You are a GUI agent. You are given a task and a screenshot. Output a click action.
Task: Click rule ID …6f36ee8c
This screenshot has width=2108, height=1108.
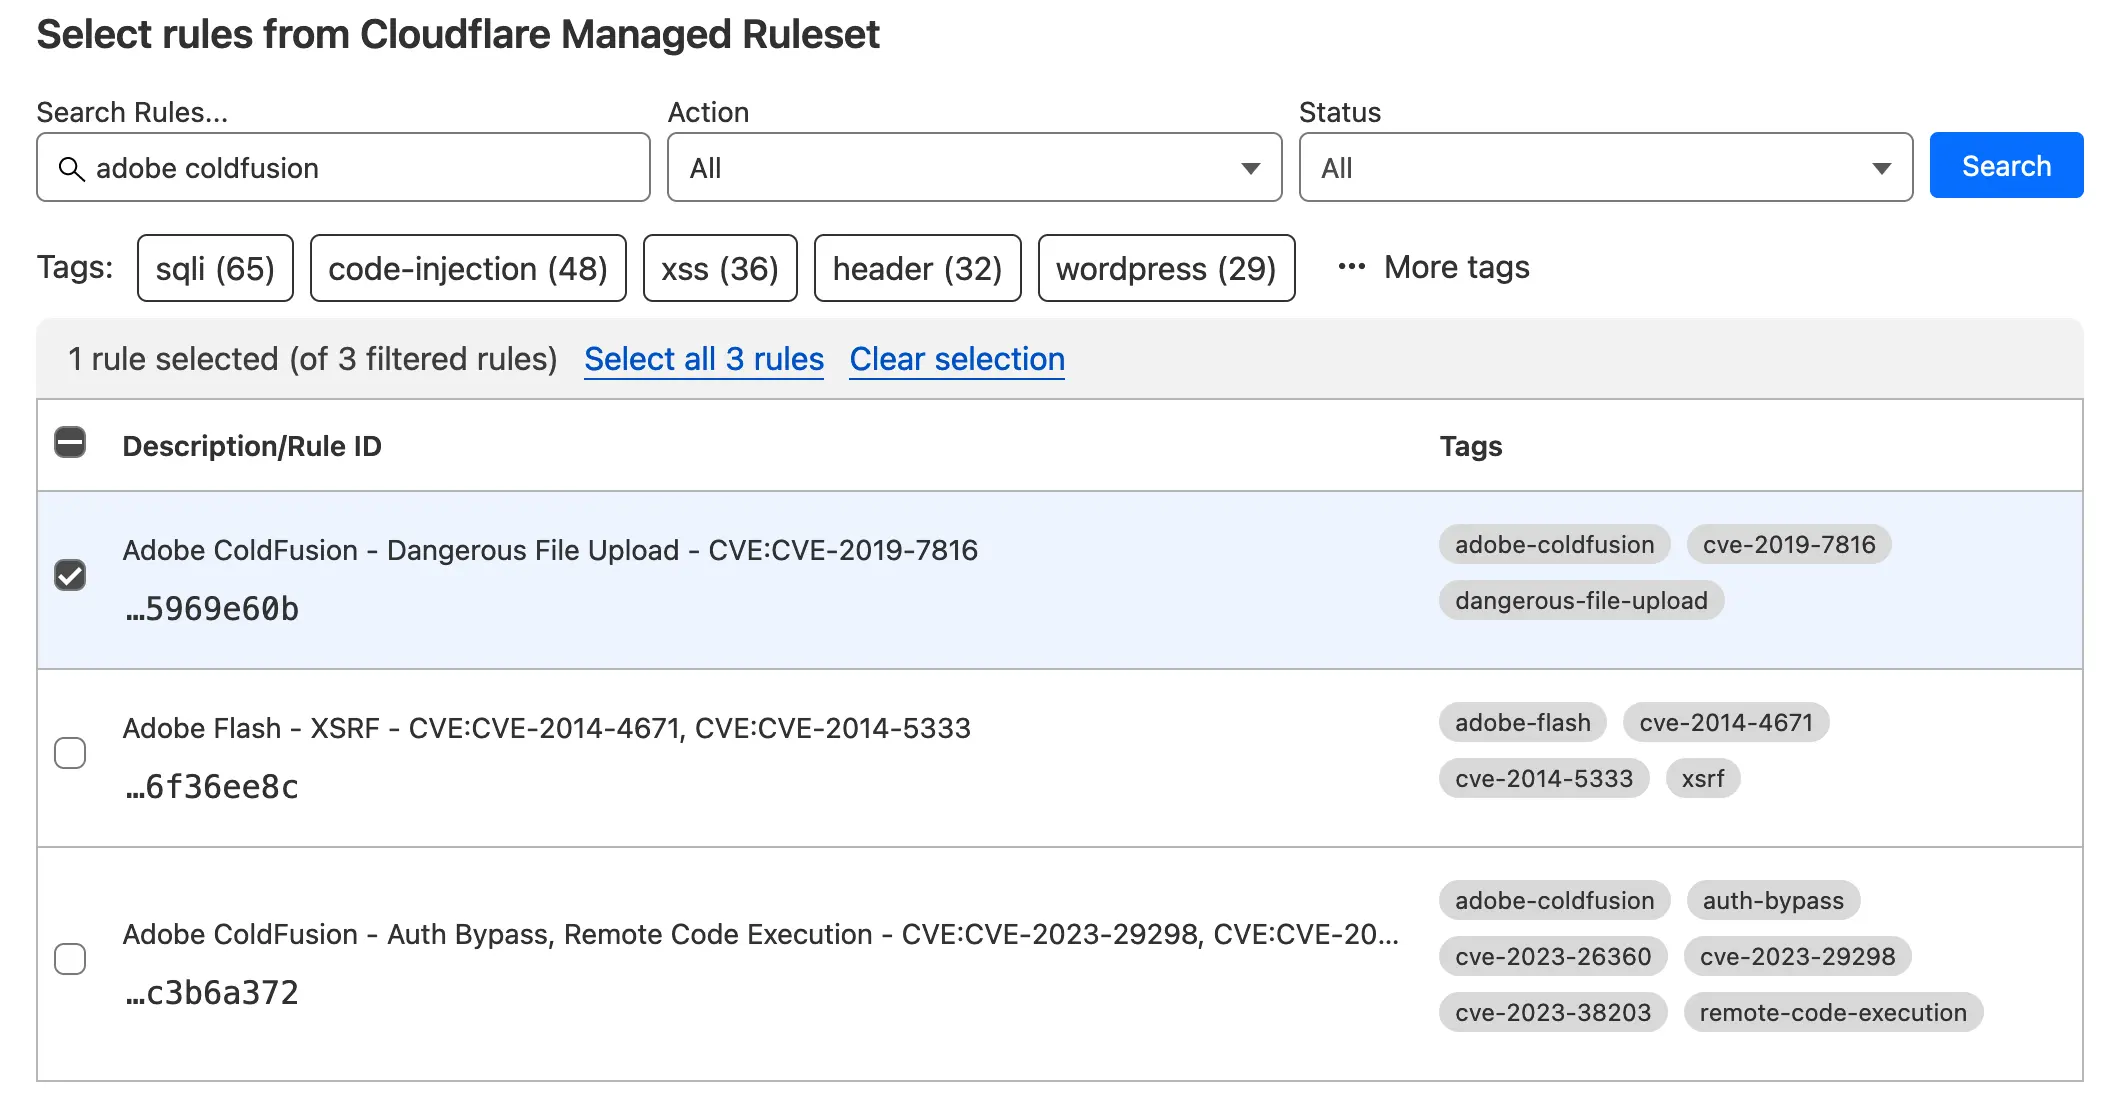[212, 787]
